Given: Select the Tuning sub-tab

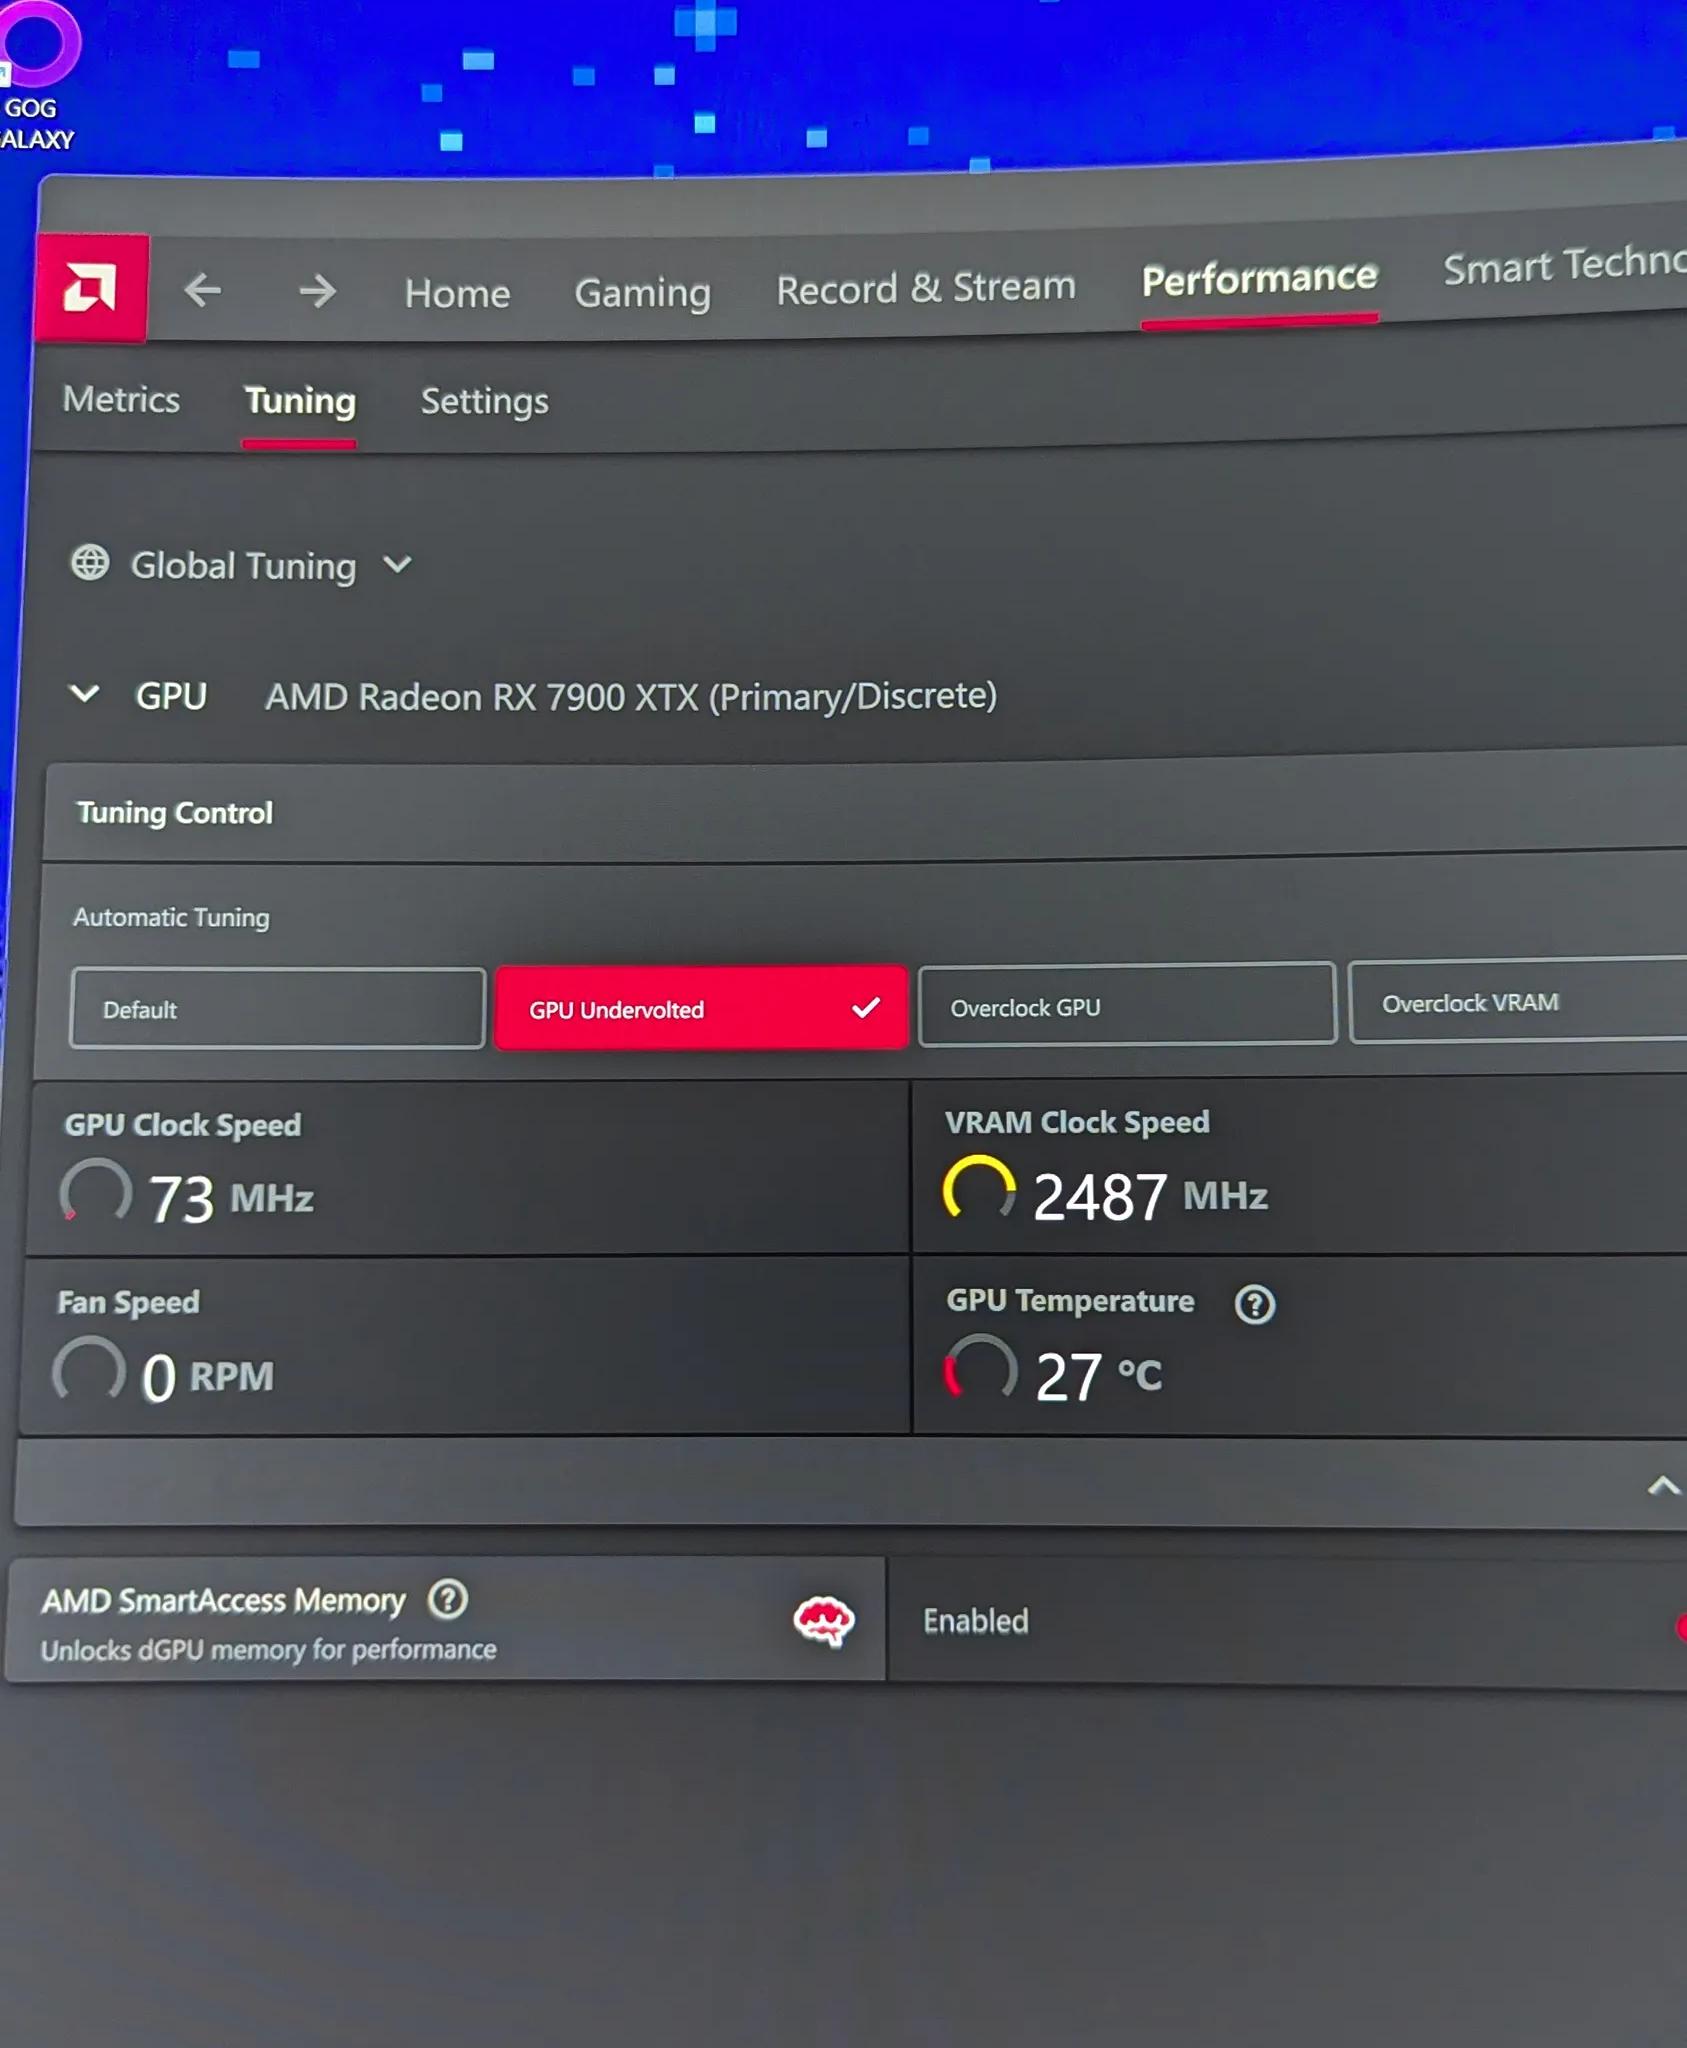Looking at the screenshot, I should click(x=300, y=401).
